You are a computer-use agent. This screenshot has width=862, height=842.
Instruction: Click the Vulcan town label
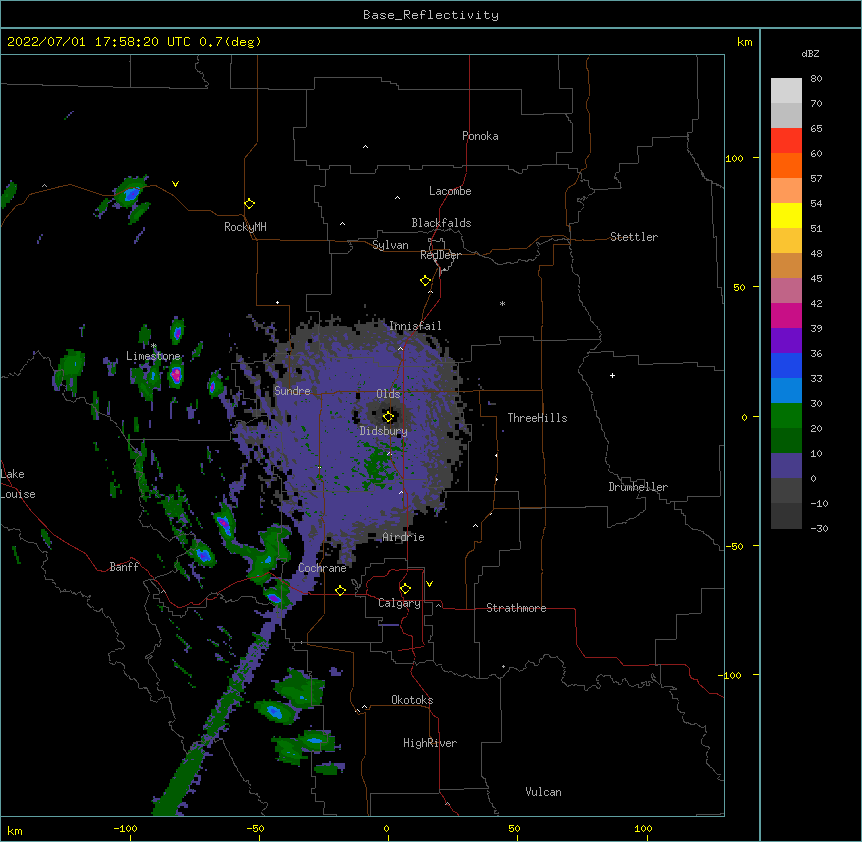point(543,792)
